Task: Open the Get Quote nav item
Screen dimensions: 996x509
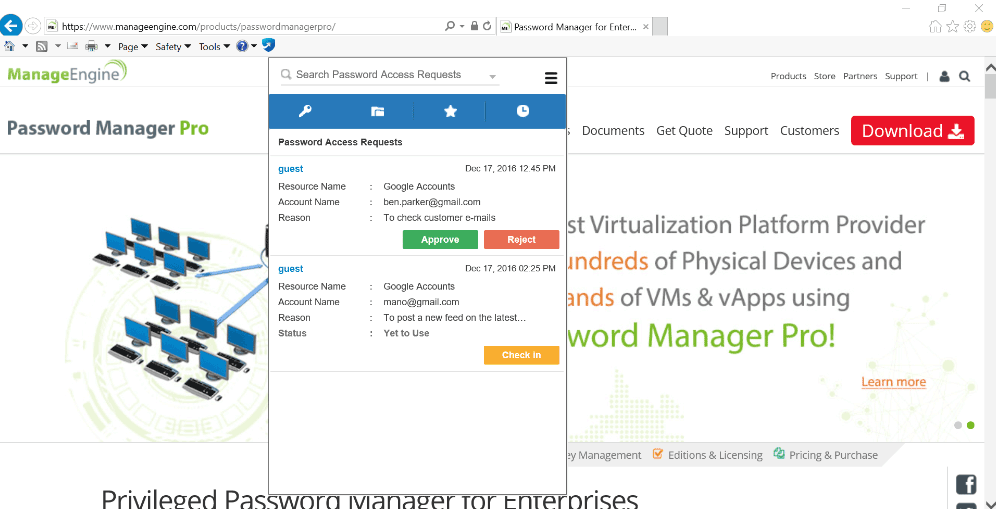Action: point(684,131)
